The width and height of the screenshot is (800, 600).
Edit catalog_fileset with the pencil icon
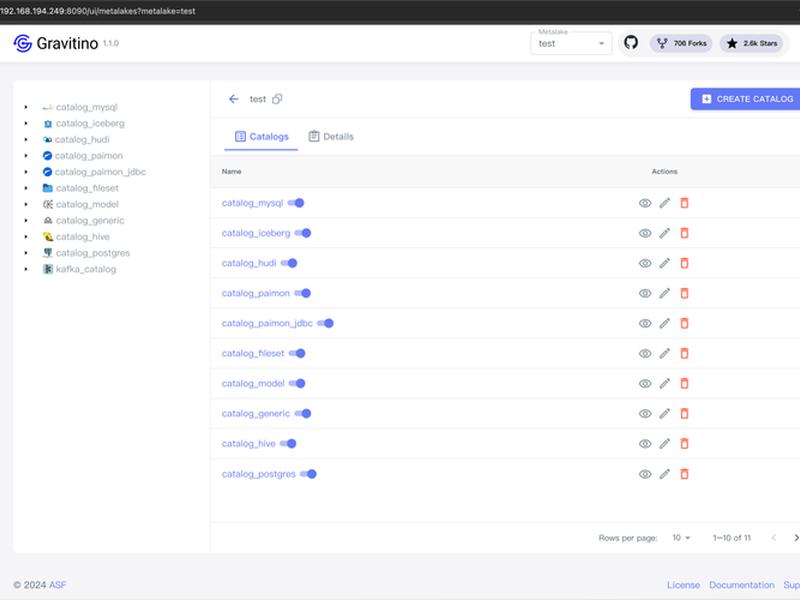[664, 354]
